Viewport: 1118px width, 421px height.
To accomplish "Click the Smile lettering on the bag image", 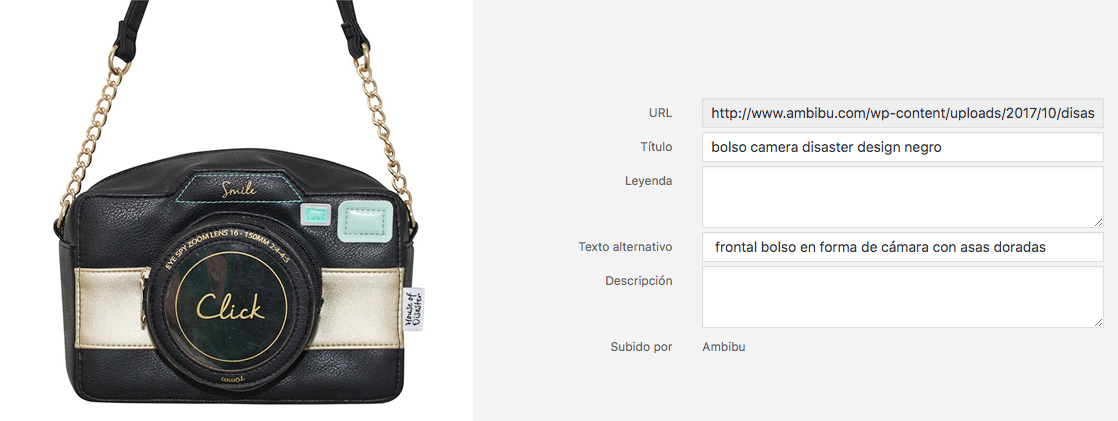I will 238,191.
